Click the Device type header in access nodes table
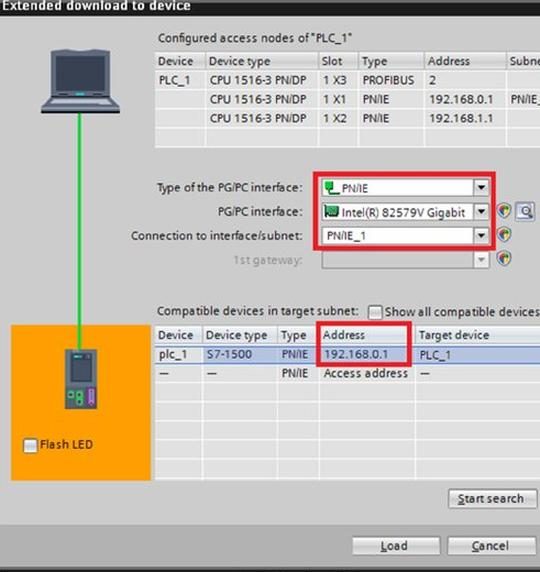 click(262, 61)
